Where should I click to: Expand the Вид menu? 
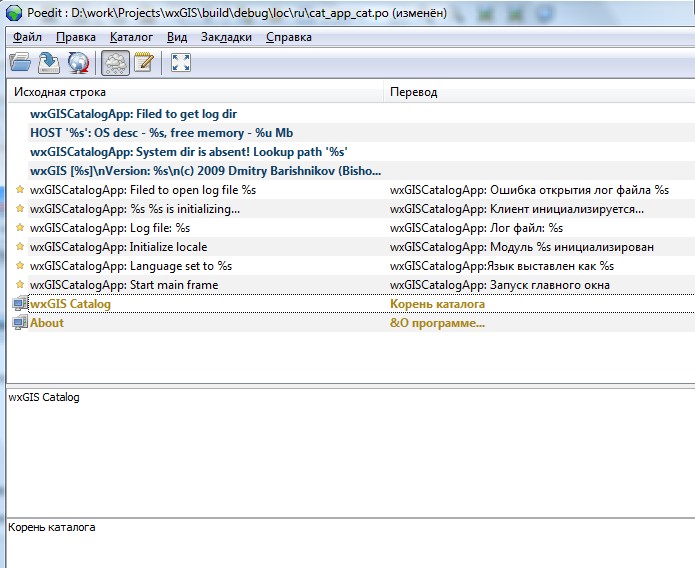pyautogui.click(x=177, y=37)
